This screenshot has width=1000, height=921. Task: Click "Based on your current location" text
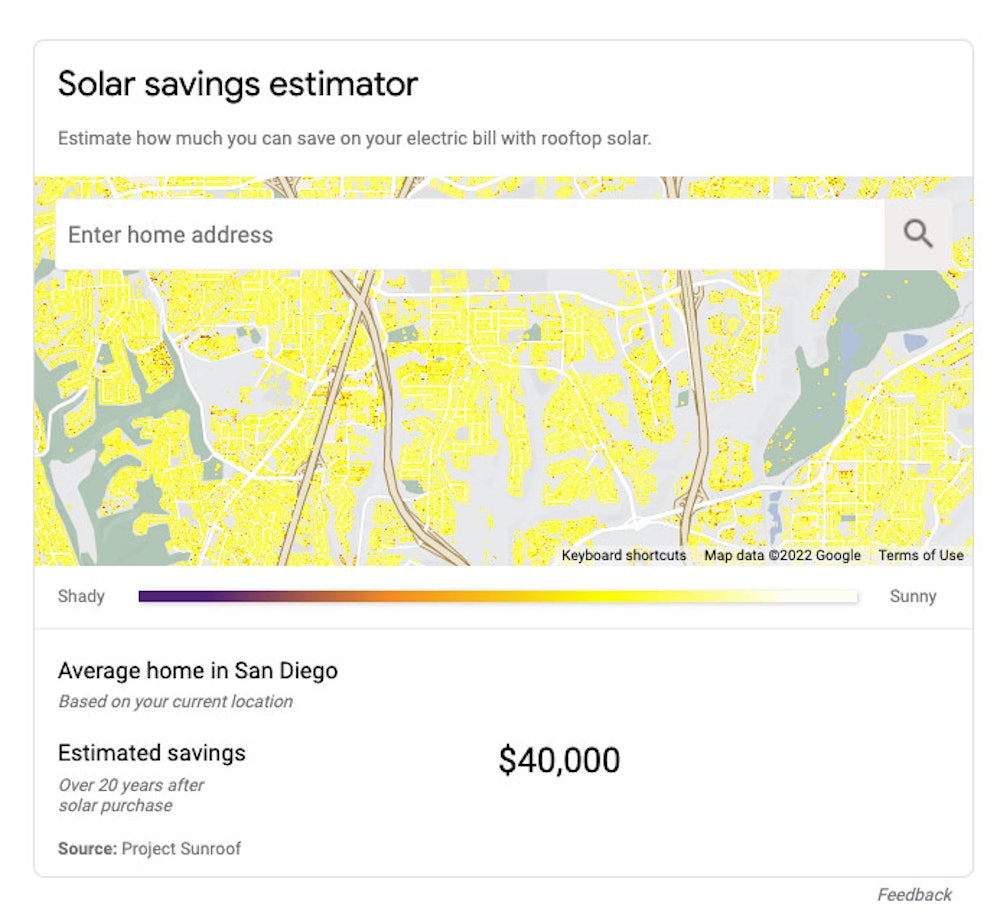point(175,701)
